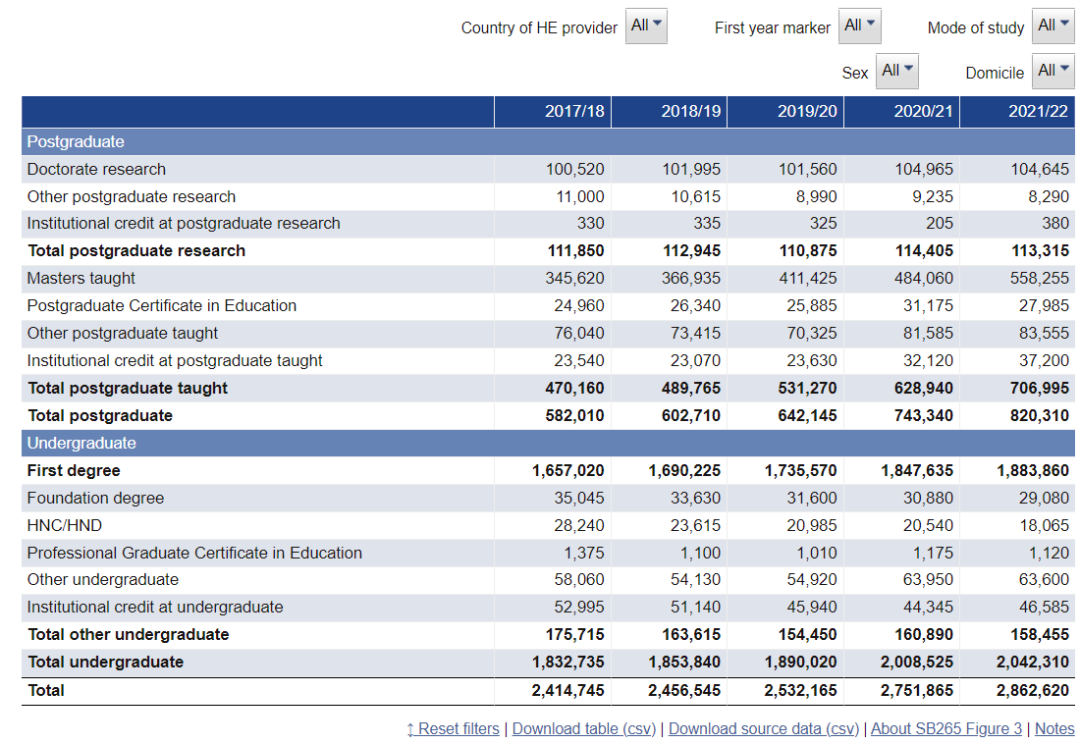Click Doctorate research value 100,520
The height and width of the screenshot is (744, 1080).
pyautogui.click(x=575, y=169)
